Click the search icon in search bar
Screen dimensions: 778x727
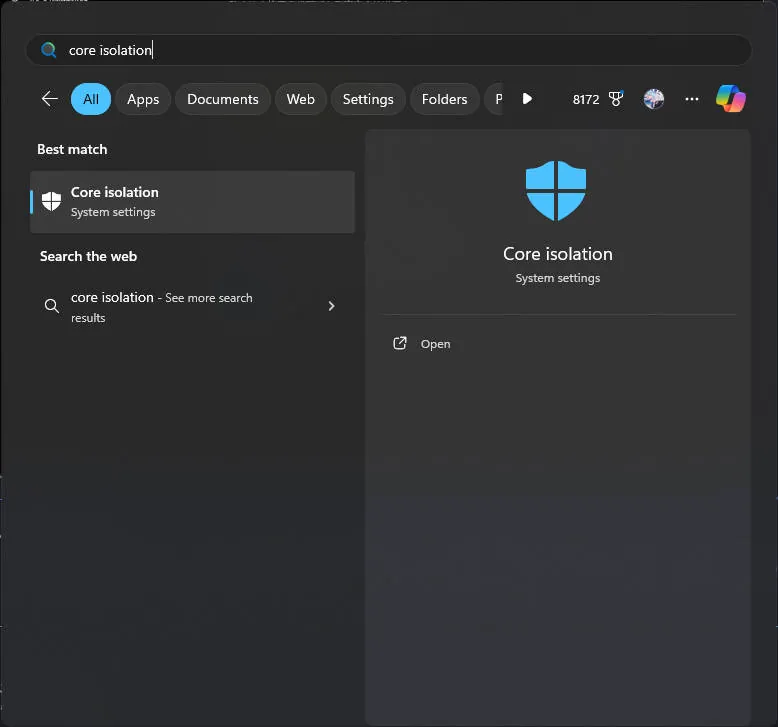[48, 50]
